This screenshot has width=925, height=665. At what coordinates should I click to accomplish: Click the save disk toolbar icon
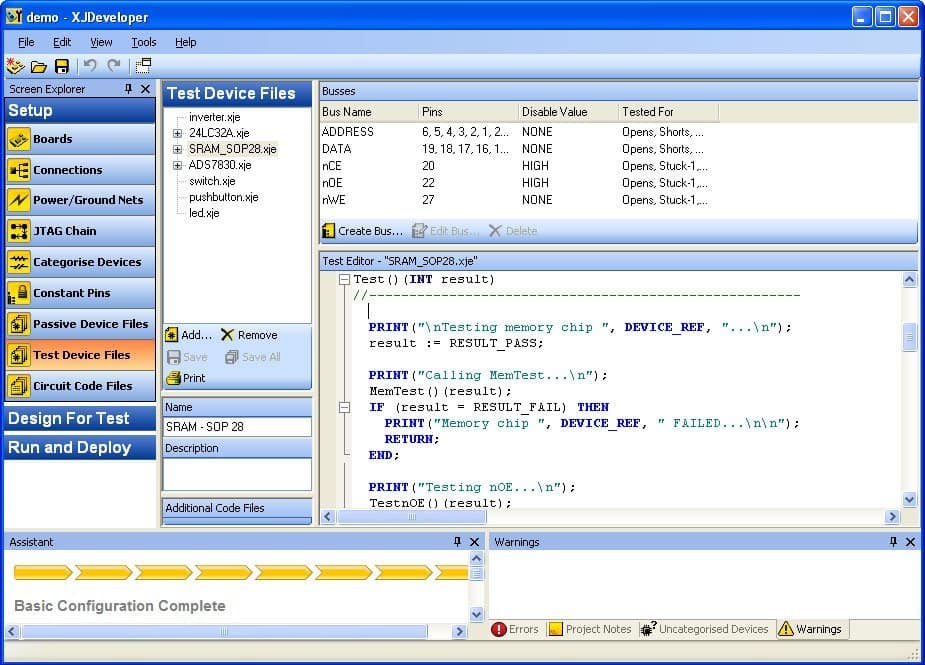(62, 66)
